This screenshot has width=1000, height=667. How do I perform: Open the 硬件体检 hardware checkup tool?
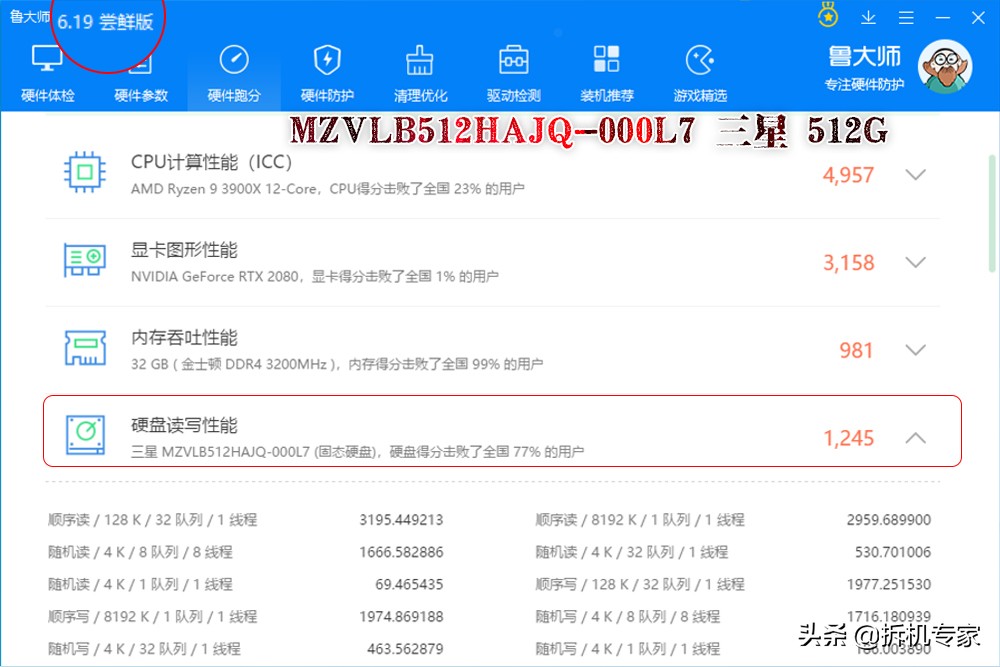tap(45, 72)
